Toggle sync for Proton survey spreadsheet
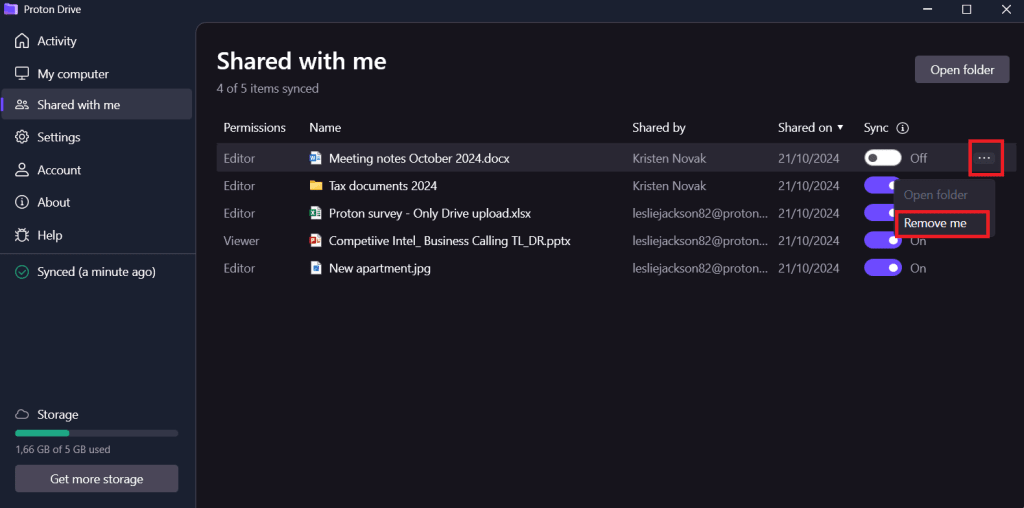 click(x=878, y=213)
